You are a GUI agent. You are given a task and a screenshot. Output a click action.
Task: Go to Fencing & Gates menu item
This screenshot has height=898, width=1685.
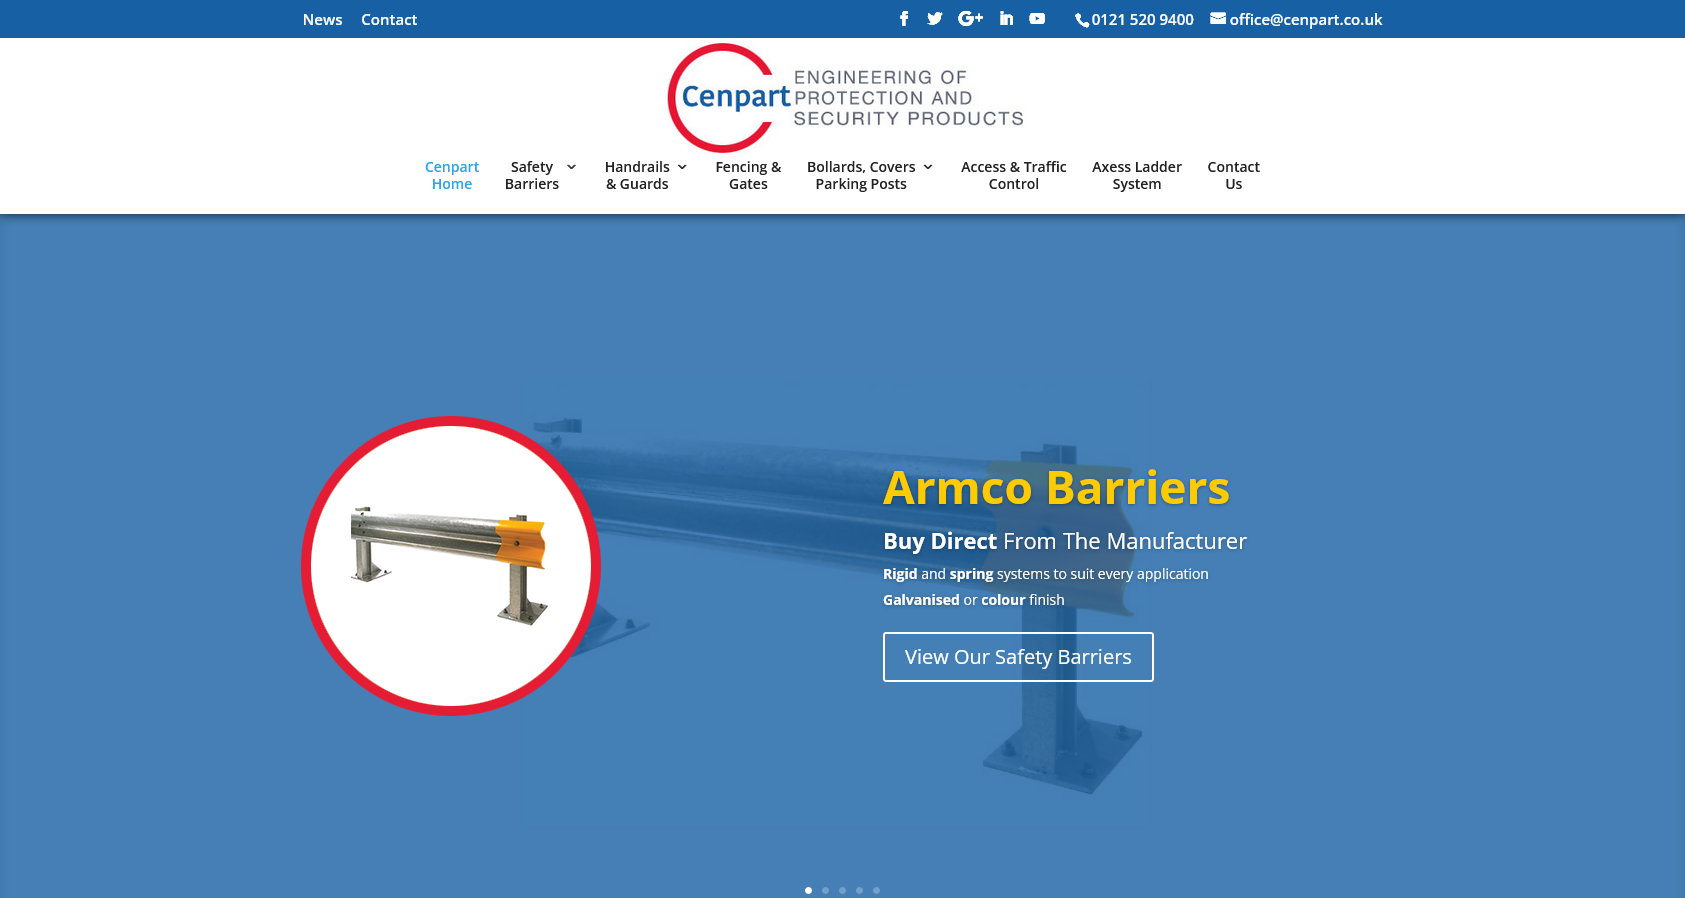click(748, 175)
